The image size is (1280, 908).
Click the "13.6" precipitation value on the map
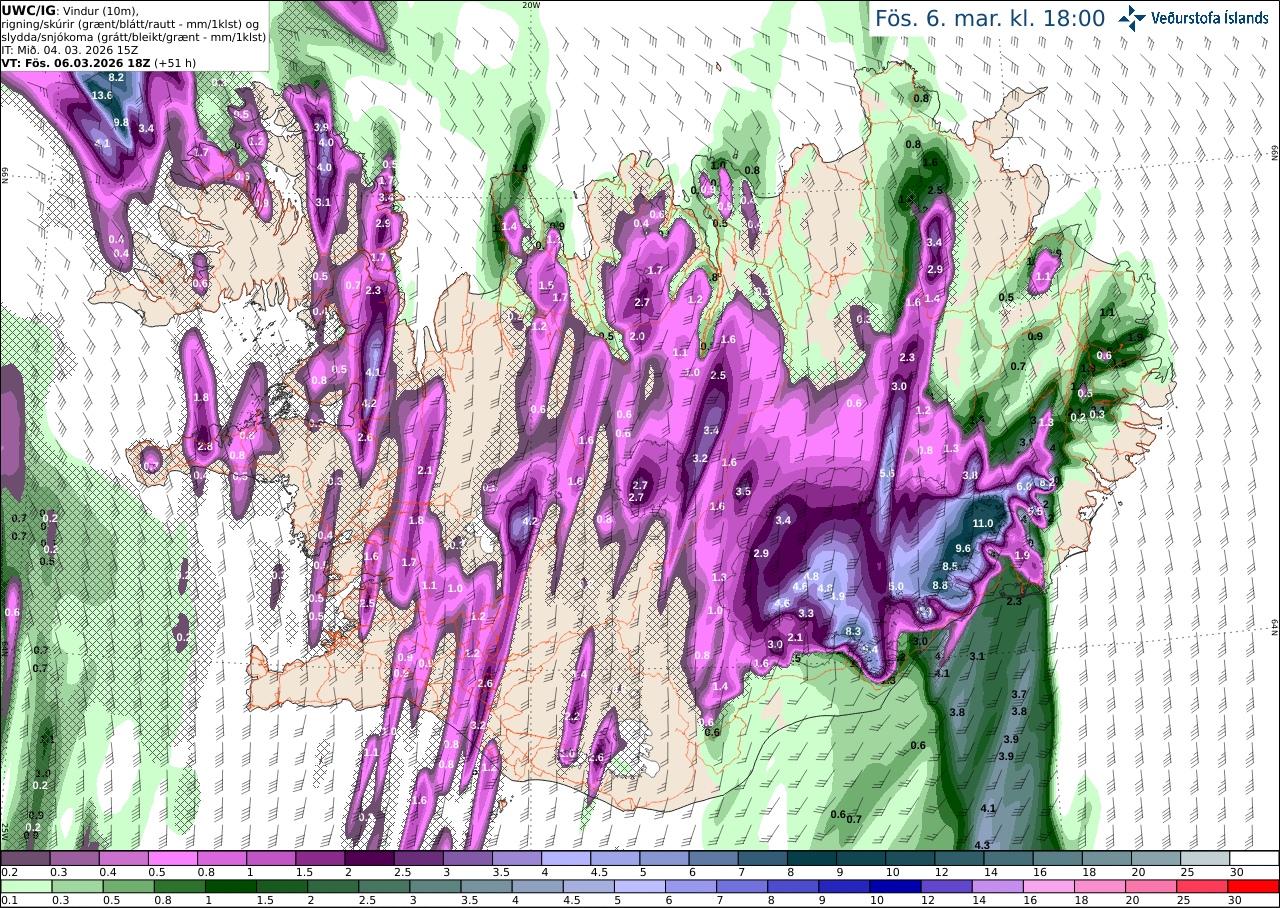[101, 95]
